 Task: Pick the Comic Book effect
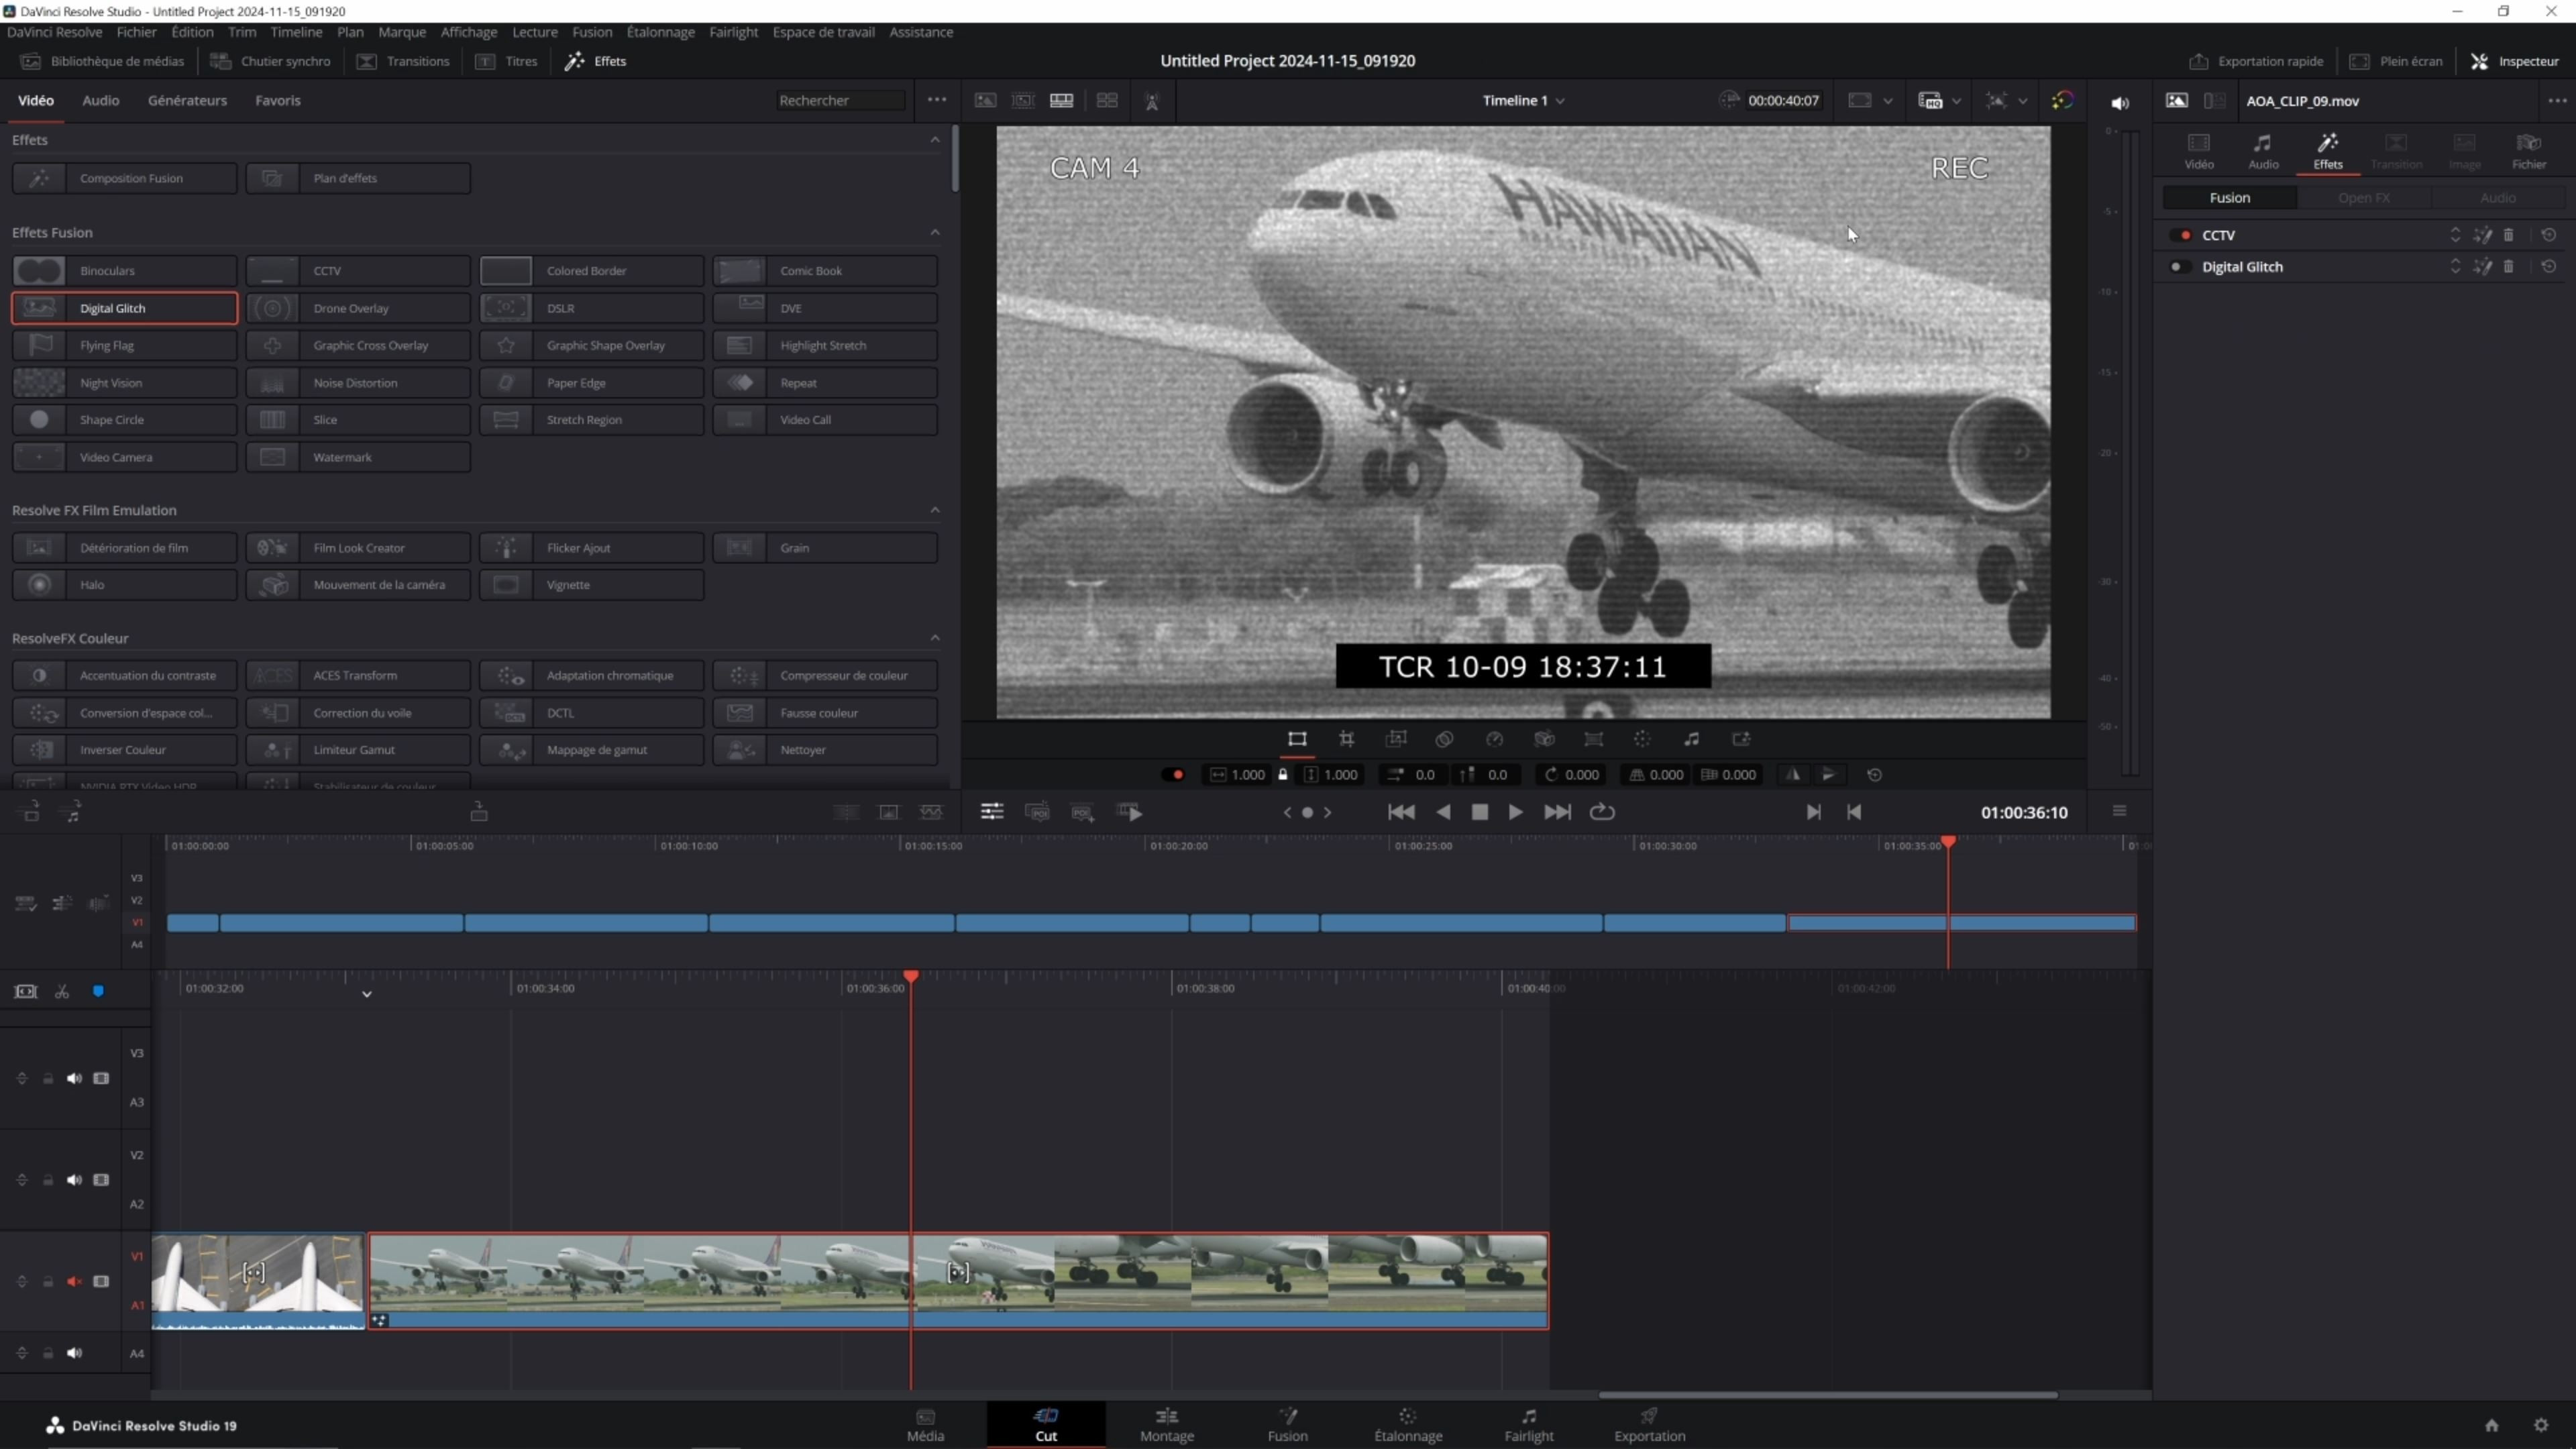tap(825, 270)
